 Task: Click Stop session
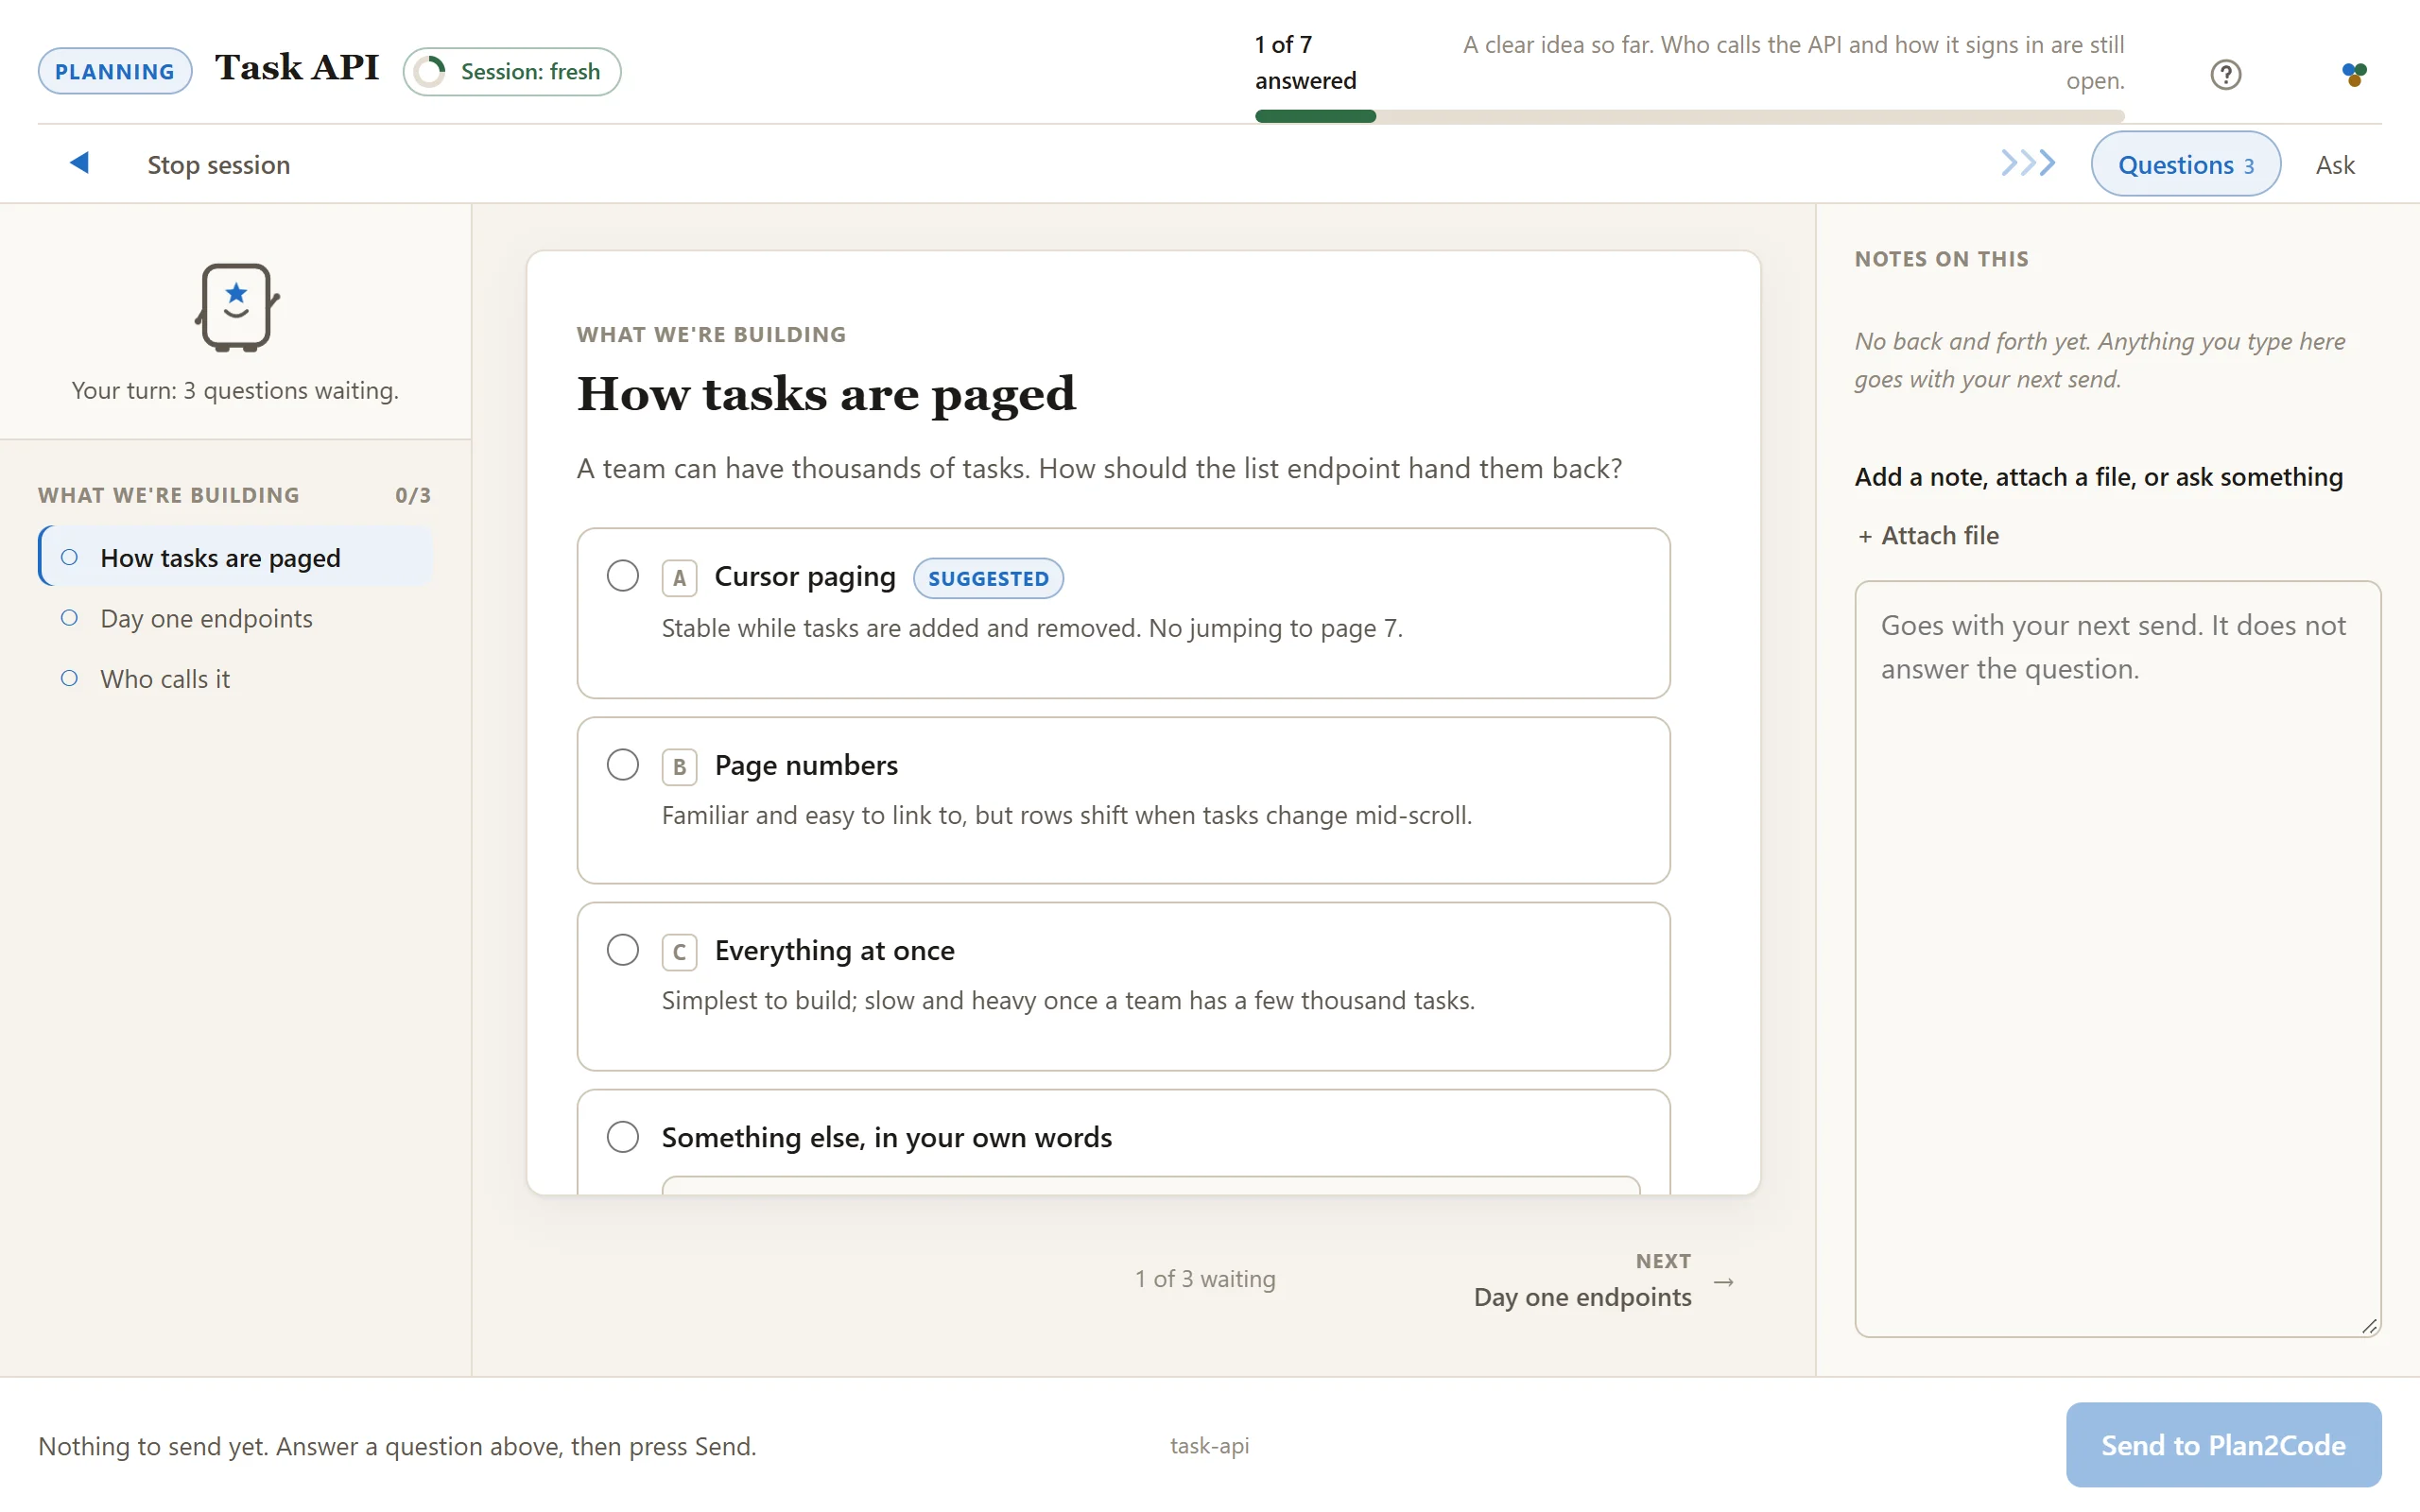click(219, 165)
